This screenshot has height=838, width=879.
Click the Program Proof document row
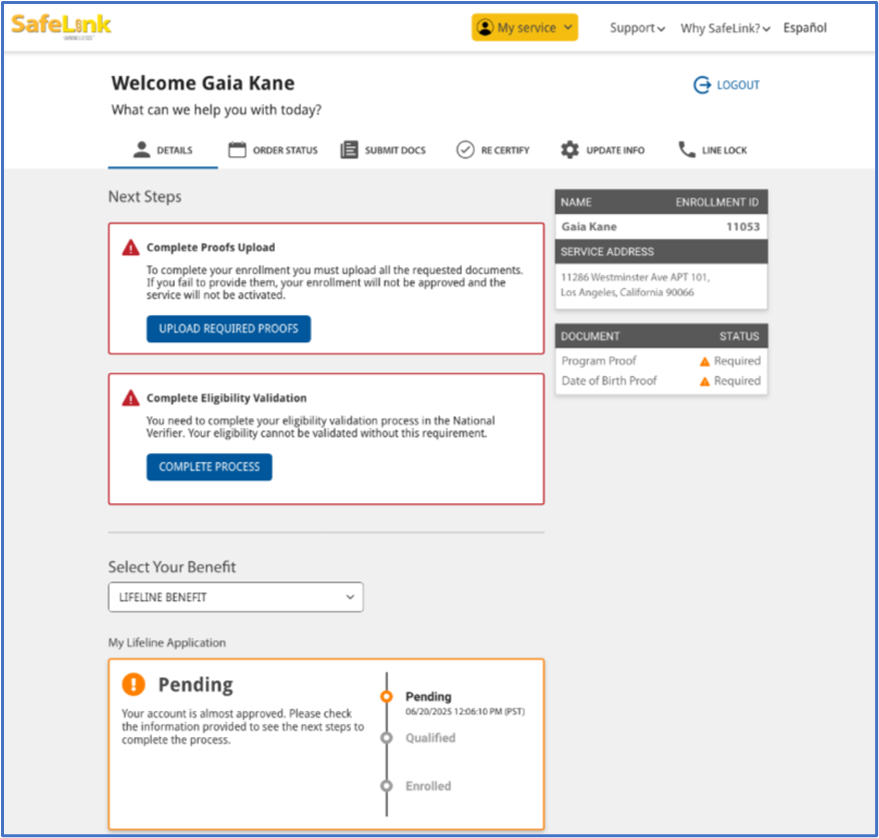click(x=661, y=361)
